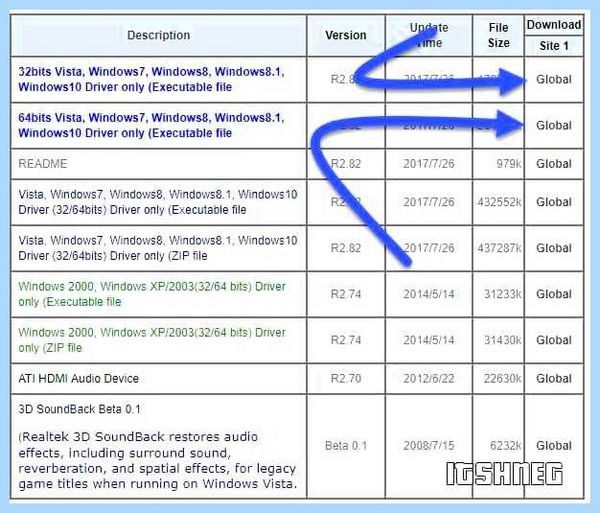600x513 pixels.
Task: Select Realtek 3D SoundBack description paragraph
Action: pos(158,460)
